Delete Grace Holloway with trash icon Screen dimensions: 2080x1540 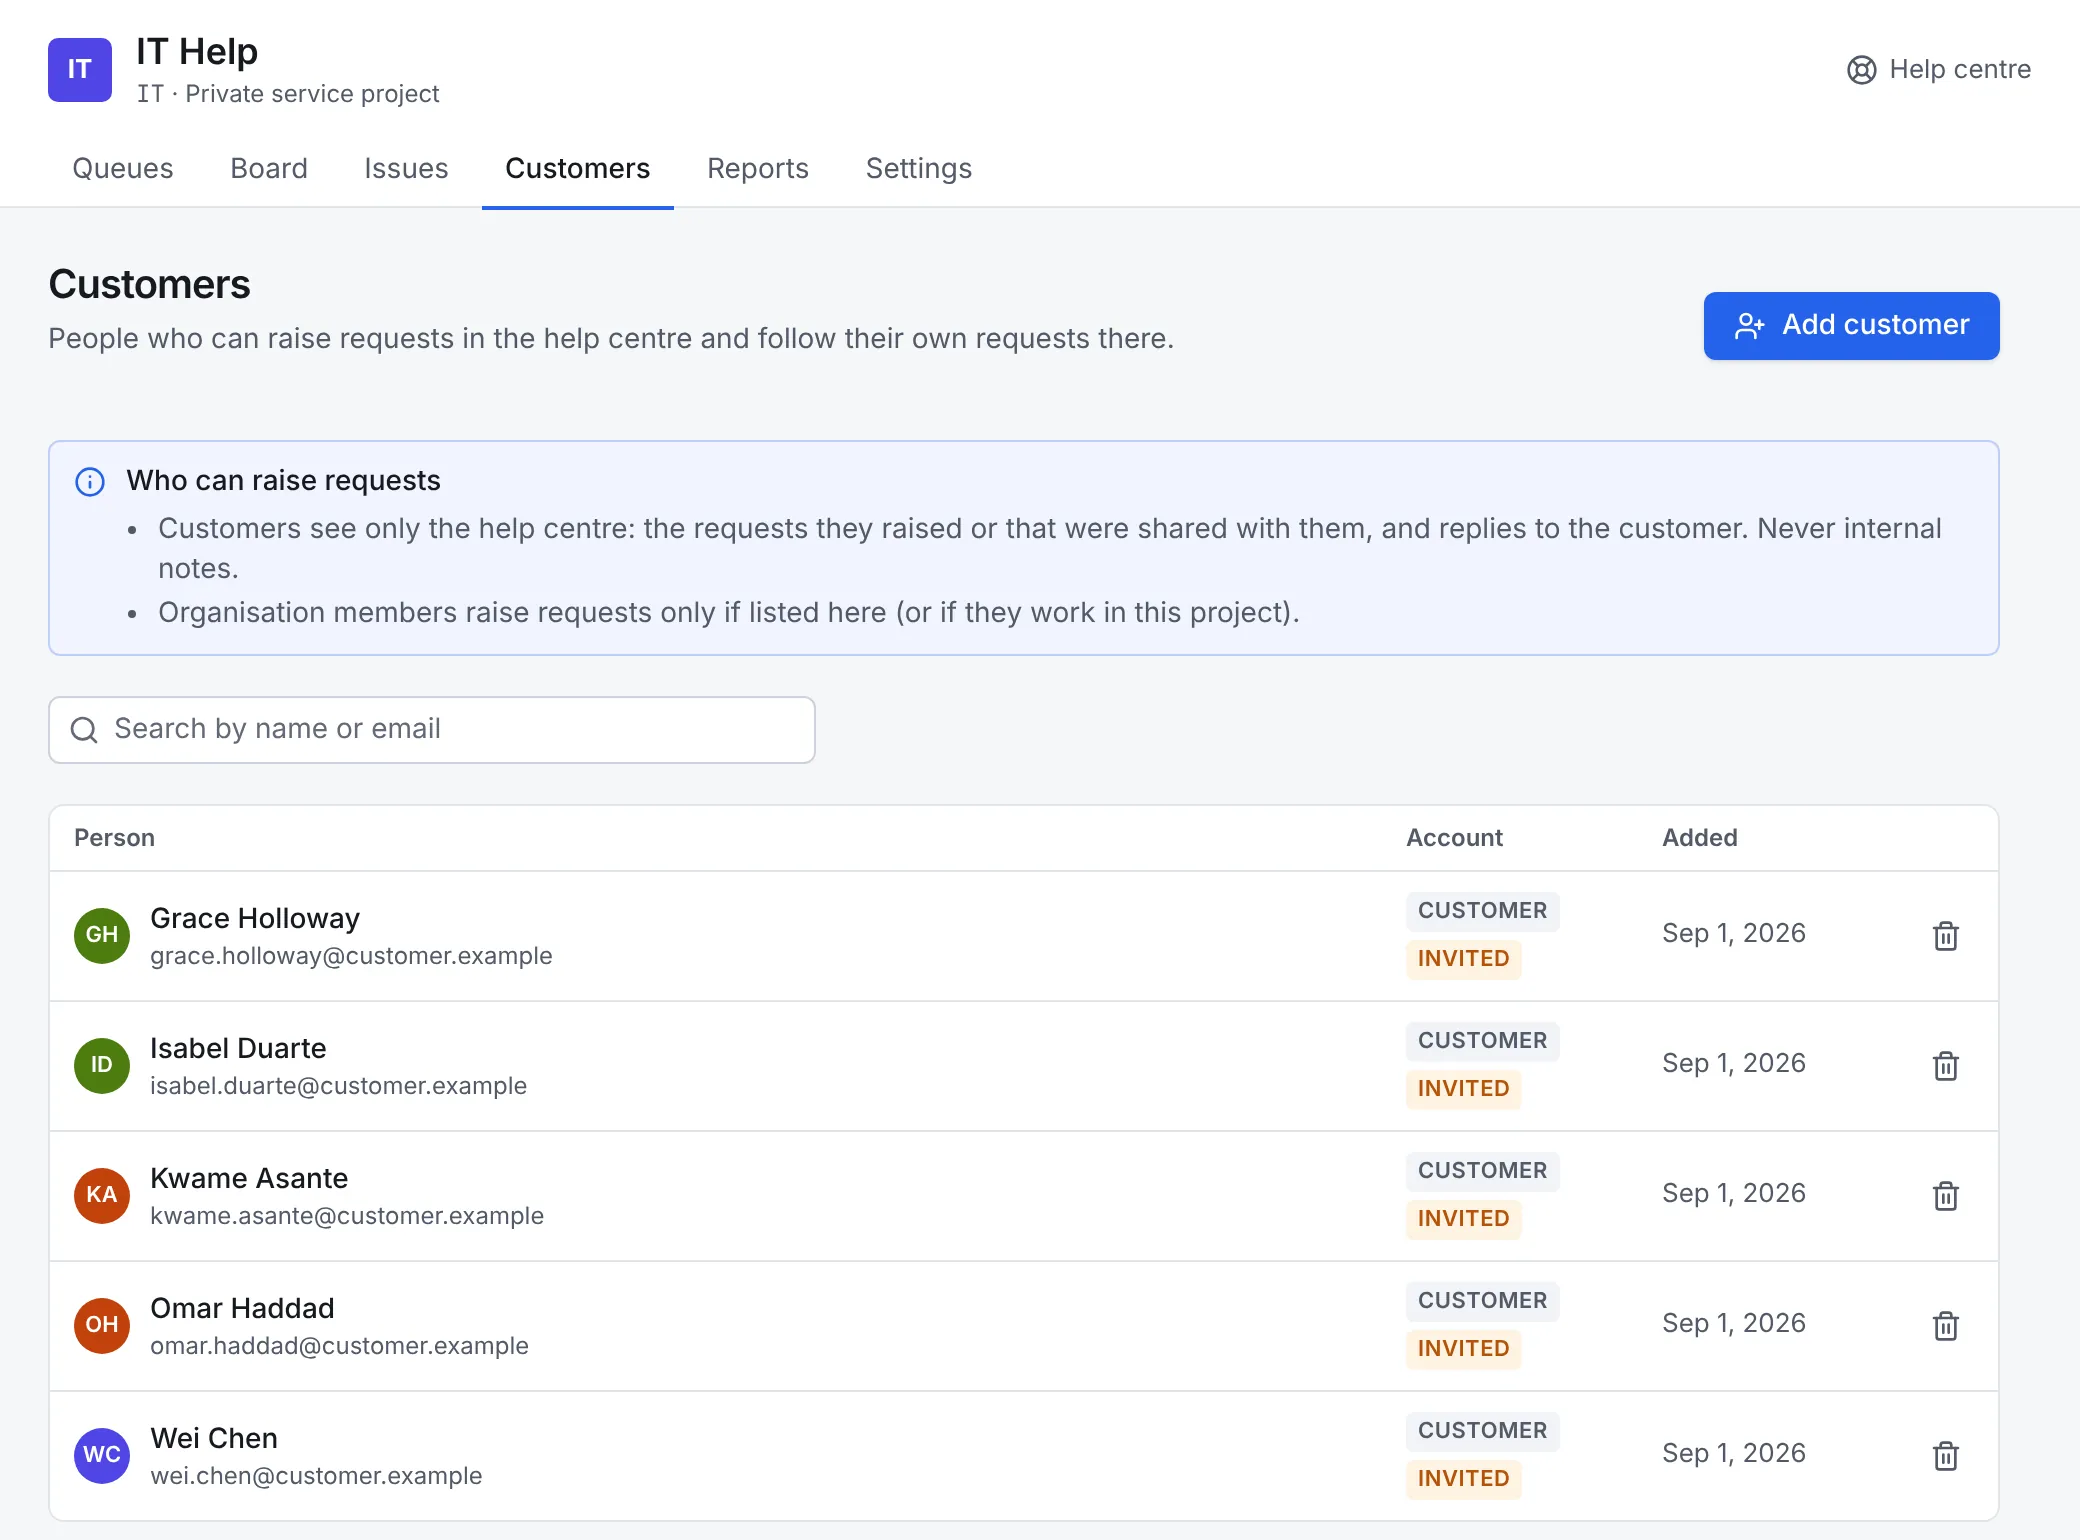(1945, 936)
